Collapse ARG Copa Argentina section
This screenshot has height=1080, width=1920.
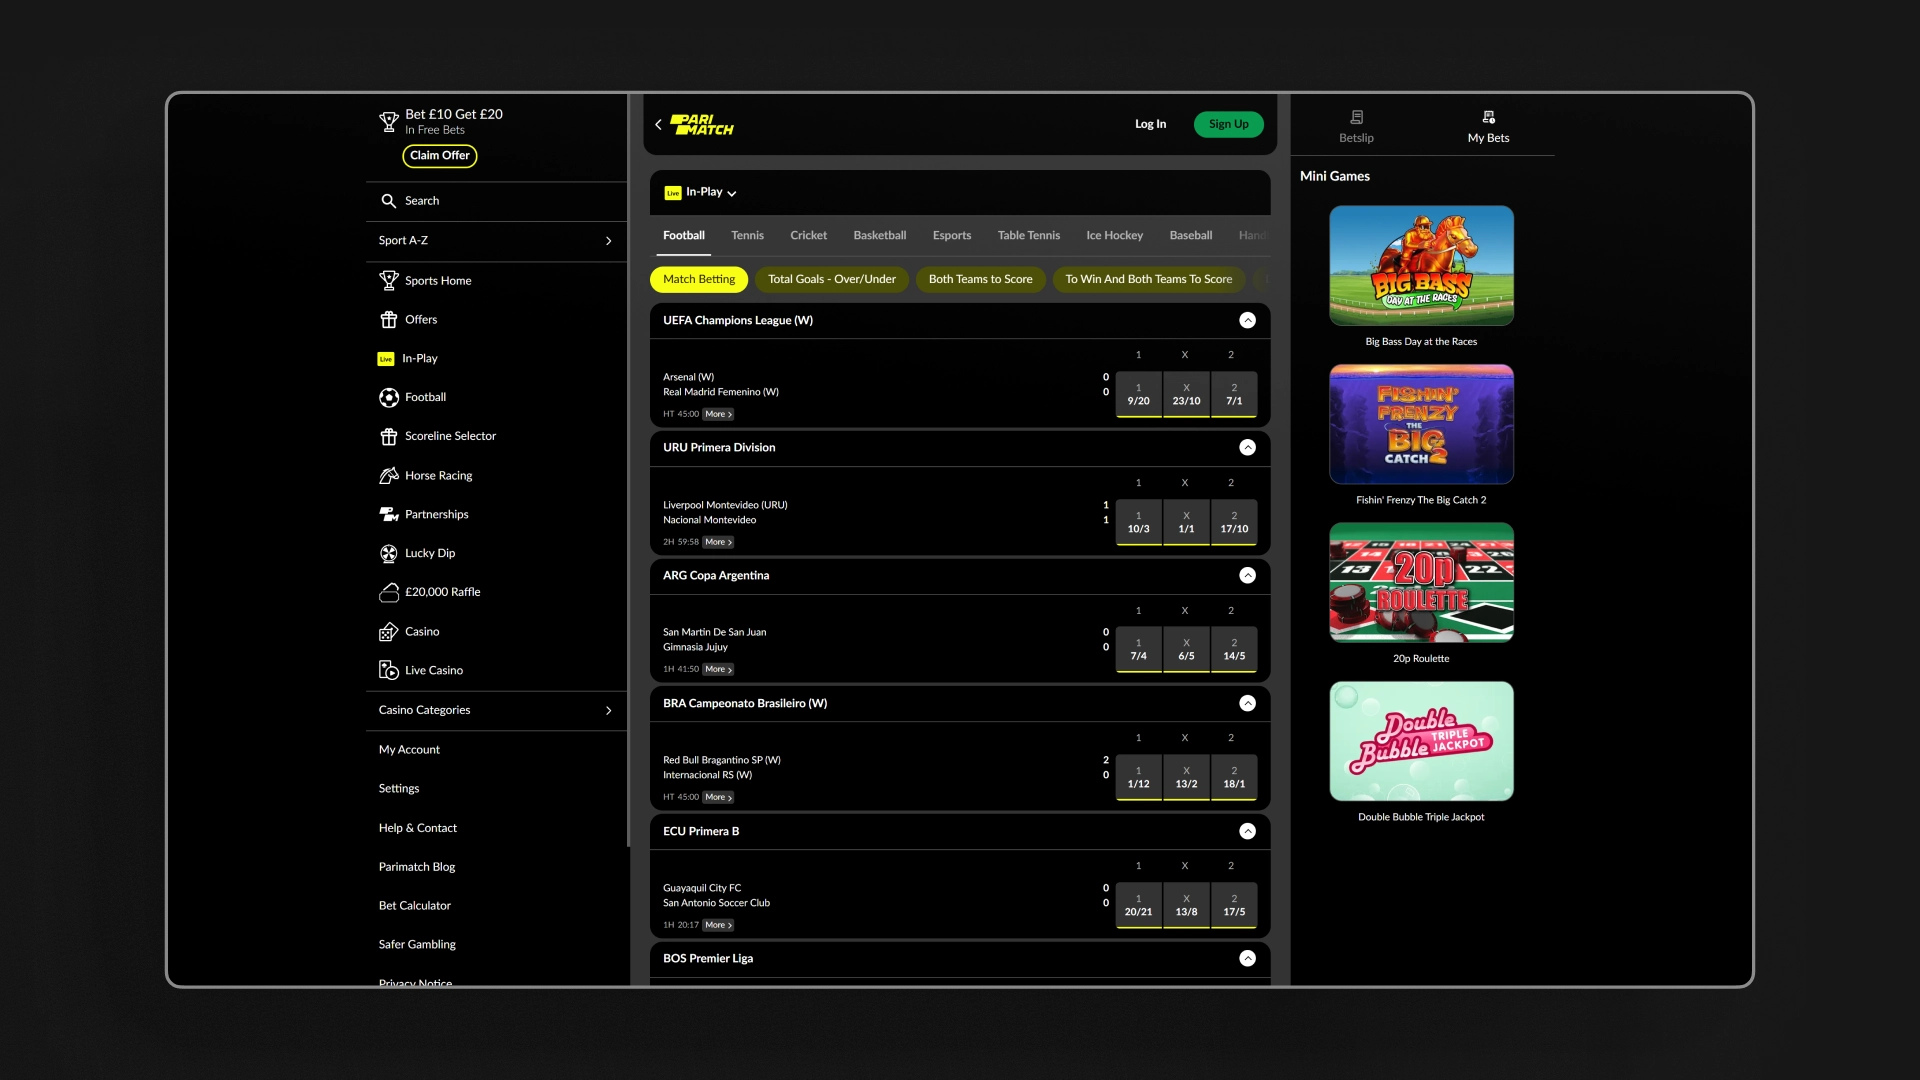(x=1247, y=576)
